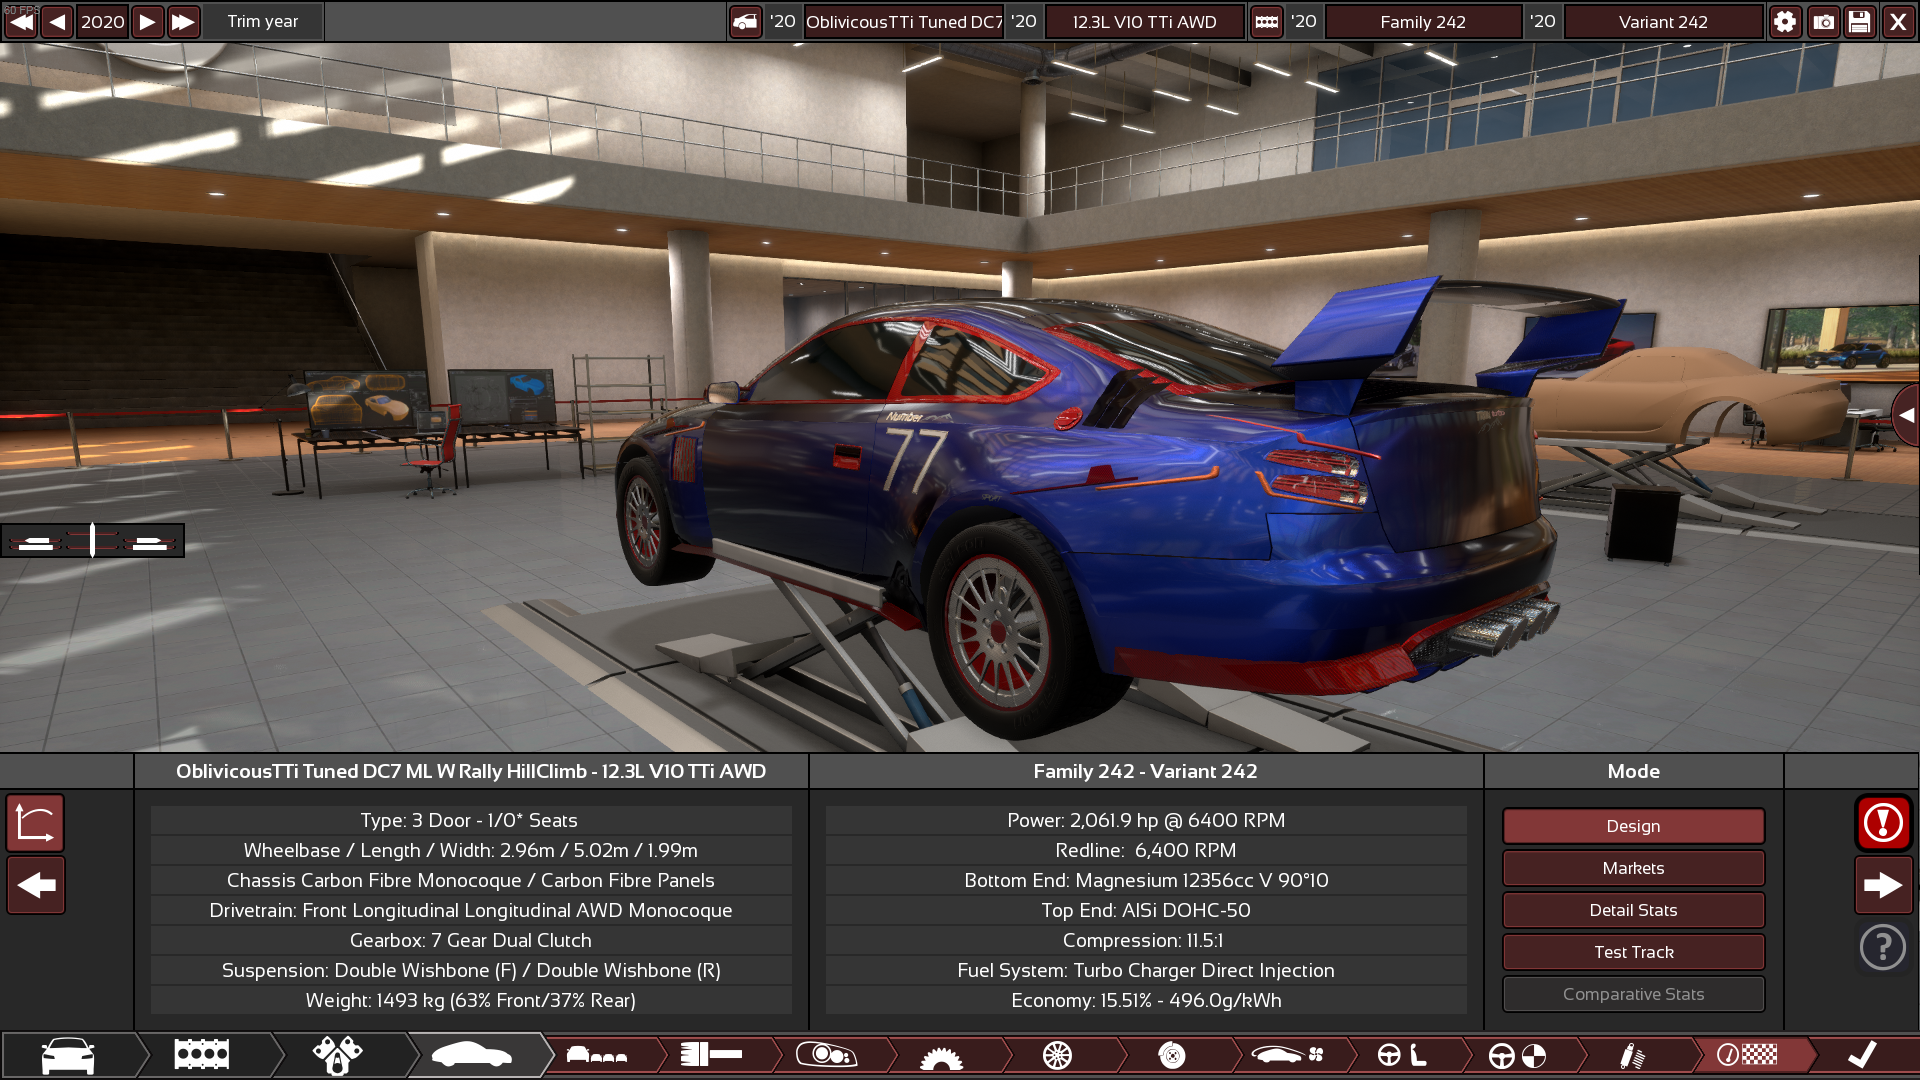Step the trim year forward by one
1920x1080 pixels.
[x=147, y=21]
